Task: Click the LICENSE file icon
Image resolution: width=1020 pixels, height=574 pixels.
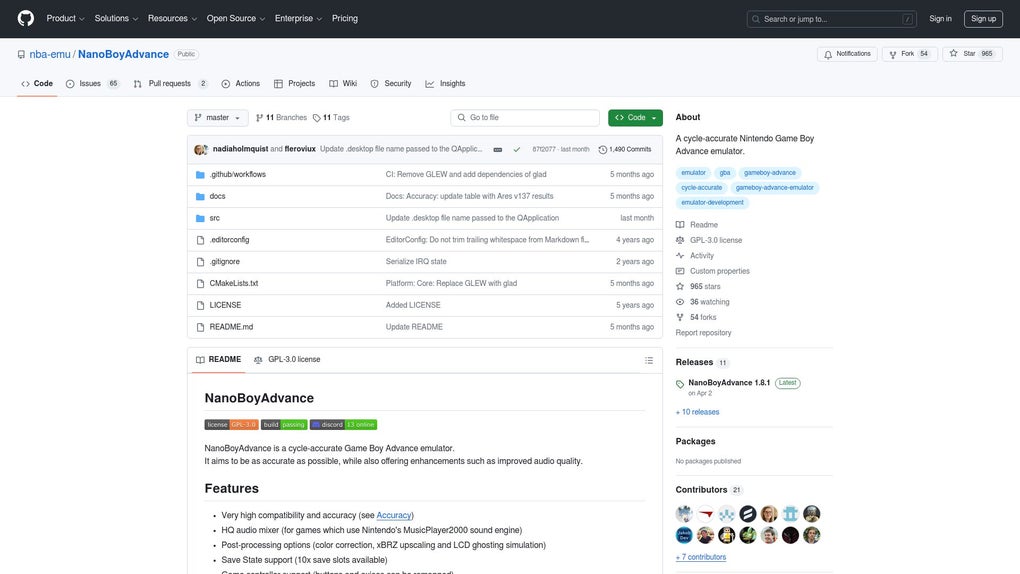Action: point(200,305)
